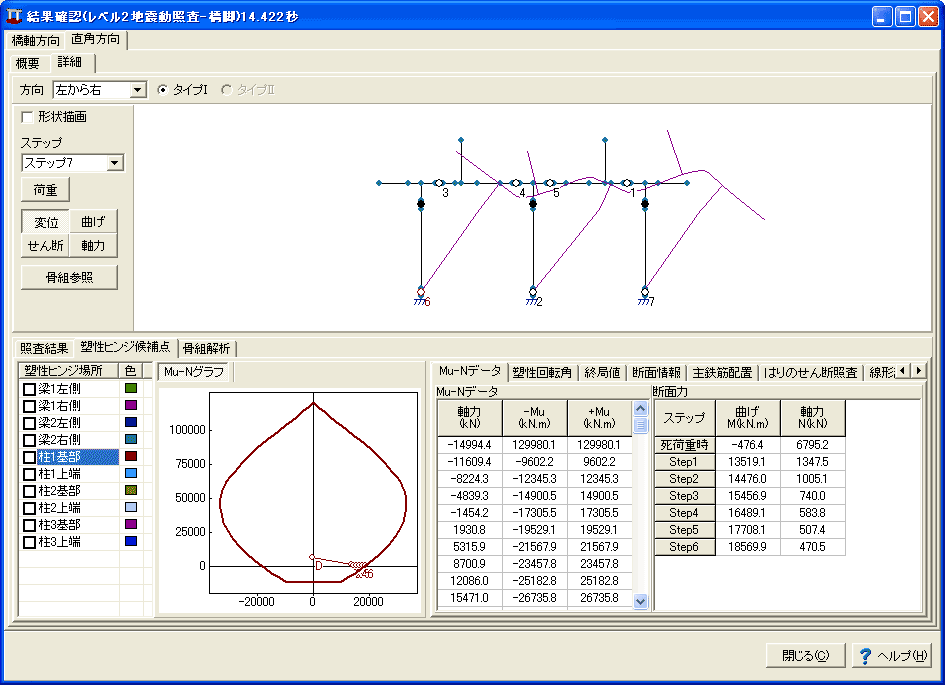Select the red support node 6 in diagram
The image size is (945, 685).
421,293
